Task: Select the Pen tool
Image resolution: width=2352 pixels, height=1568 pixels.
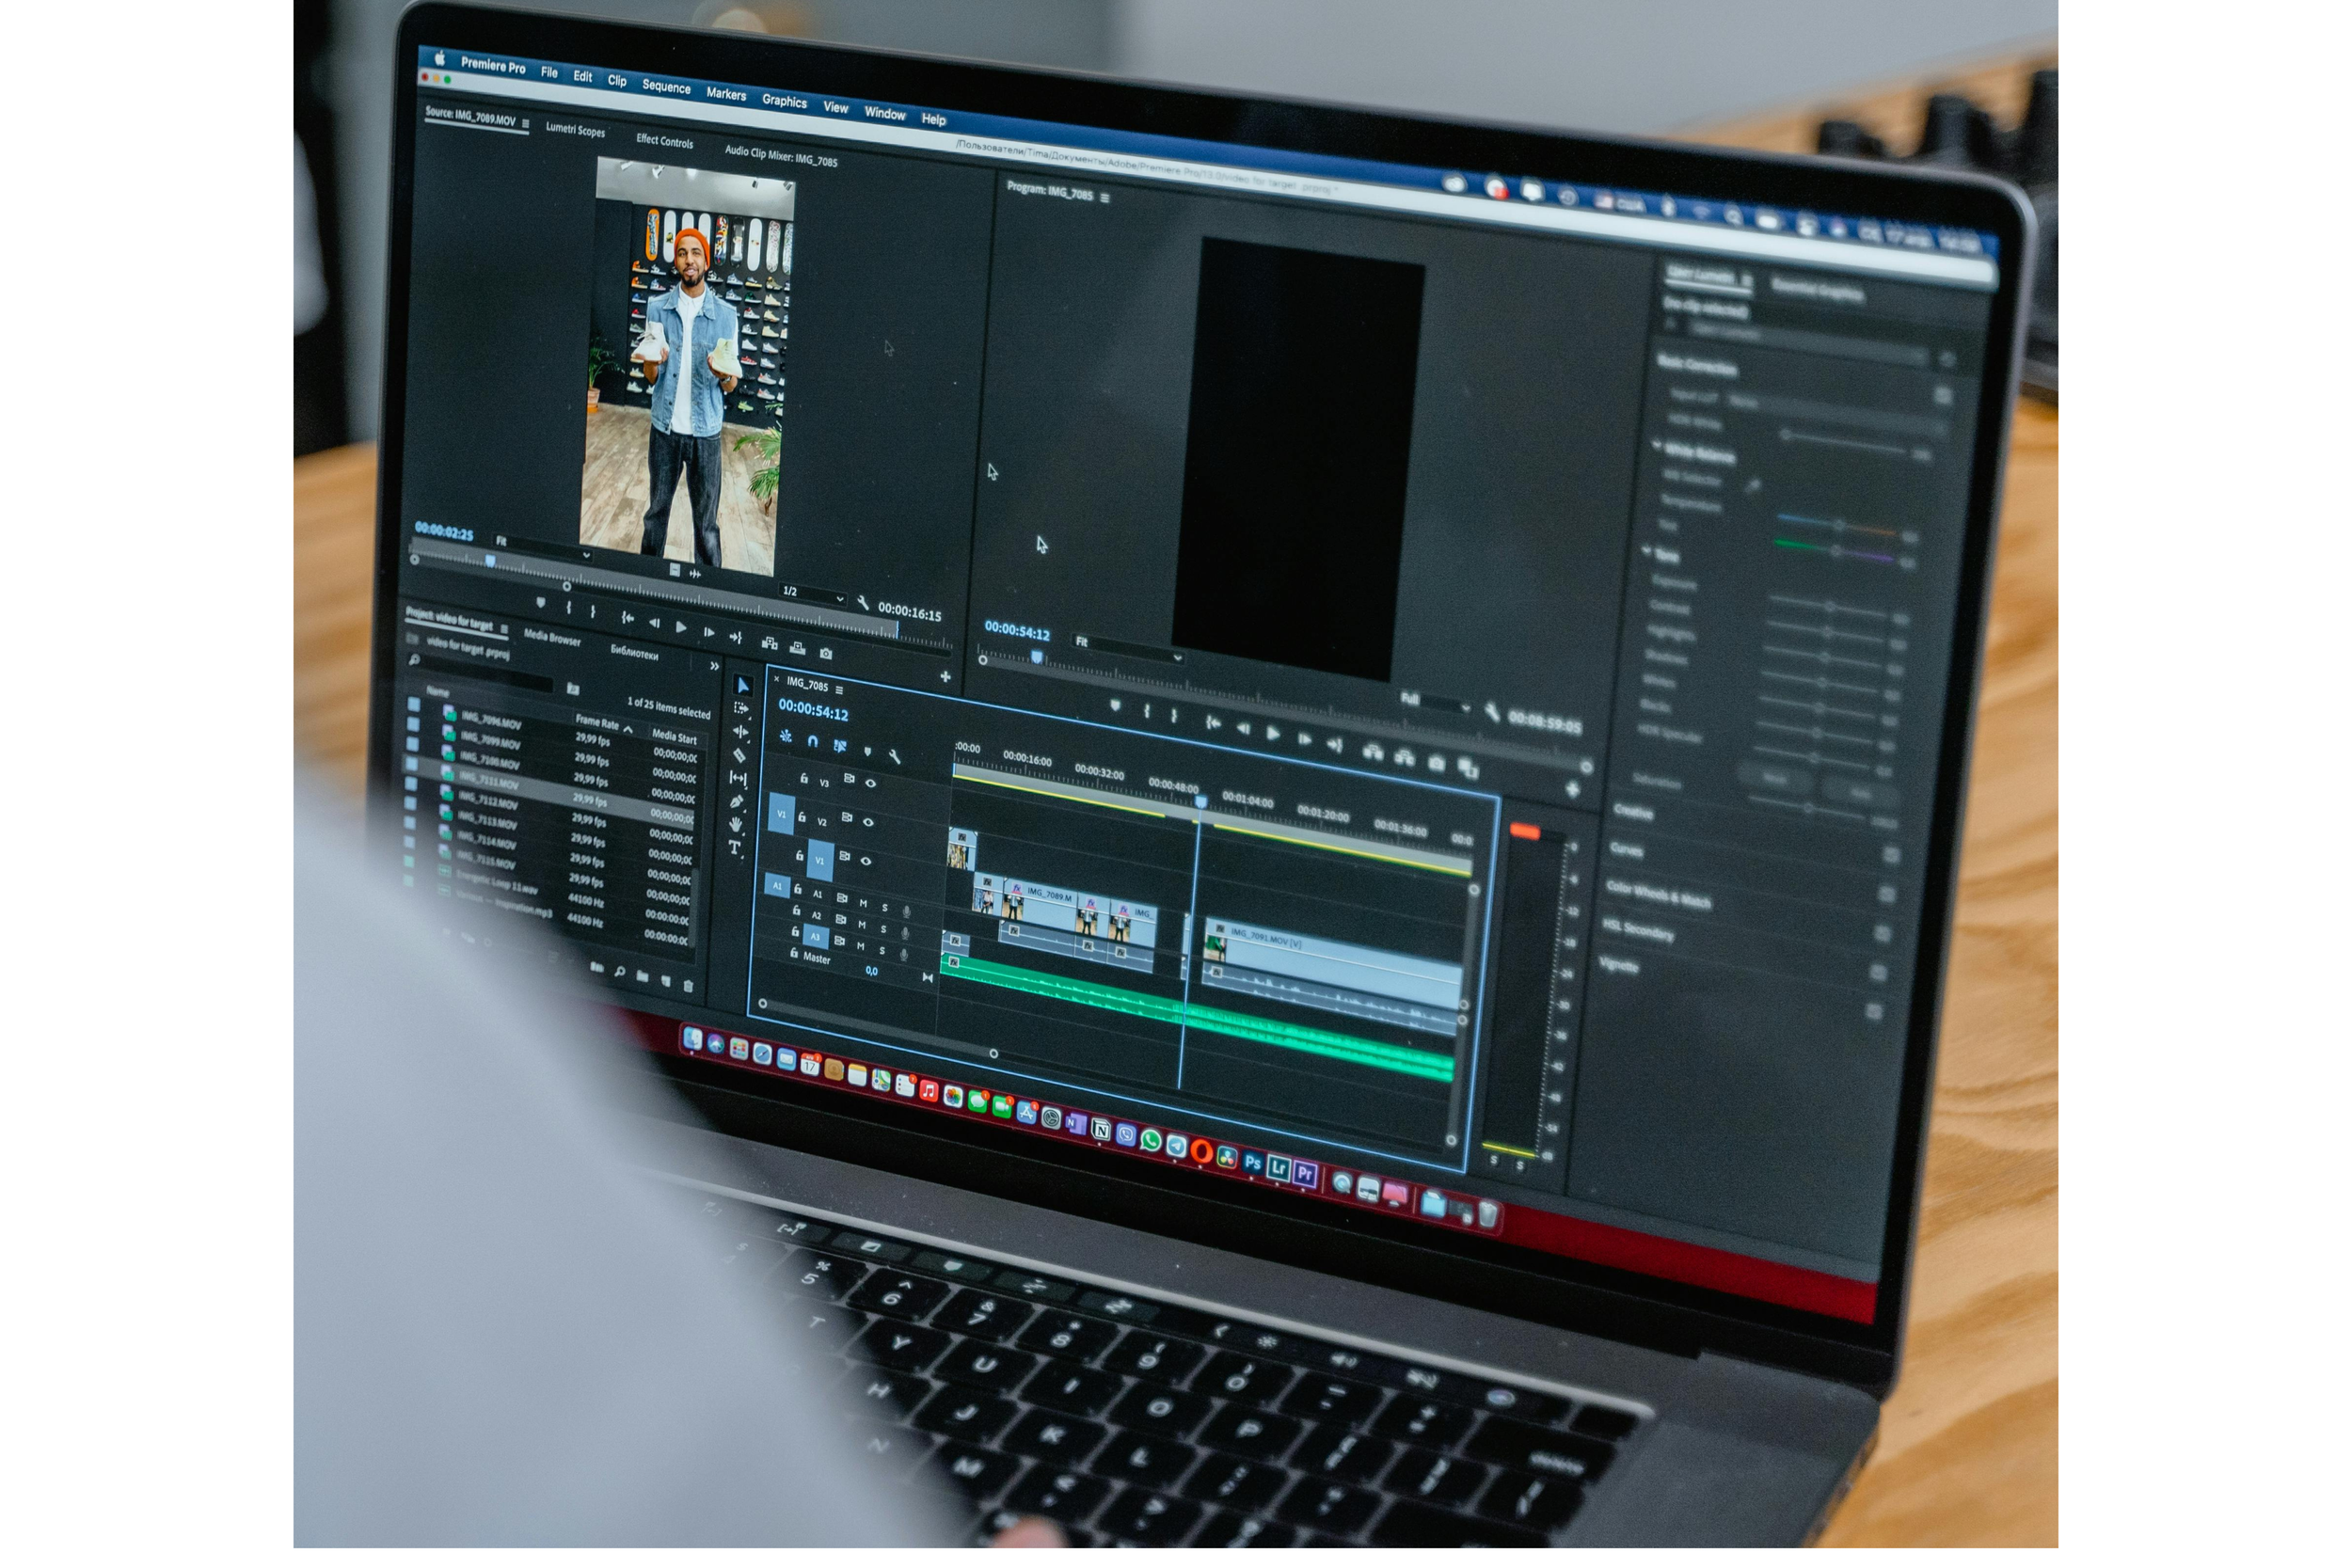Action: pyautogui.click(x=737, y=802)
